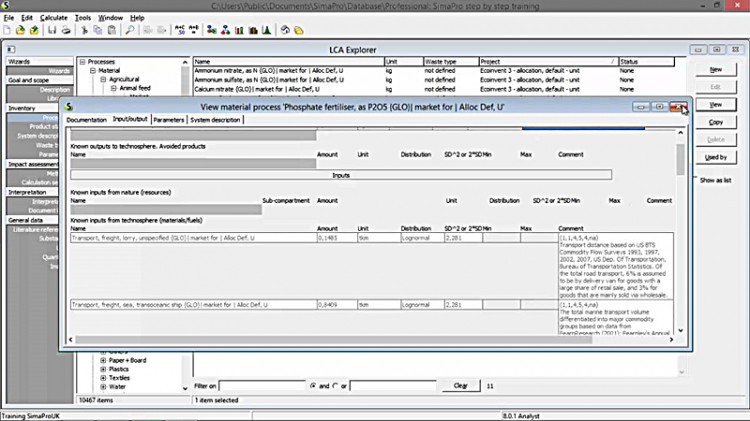Expand the Water tree node
This screenshot has width=750, height=421.
point(103,387)
